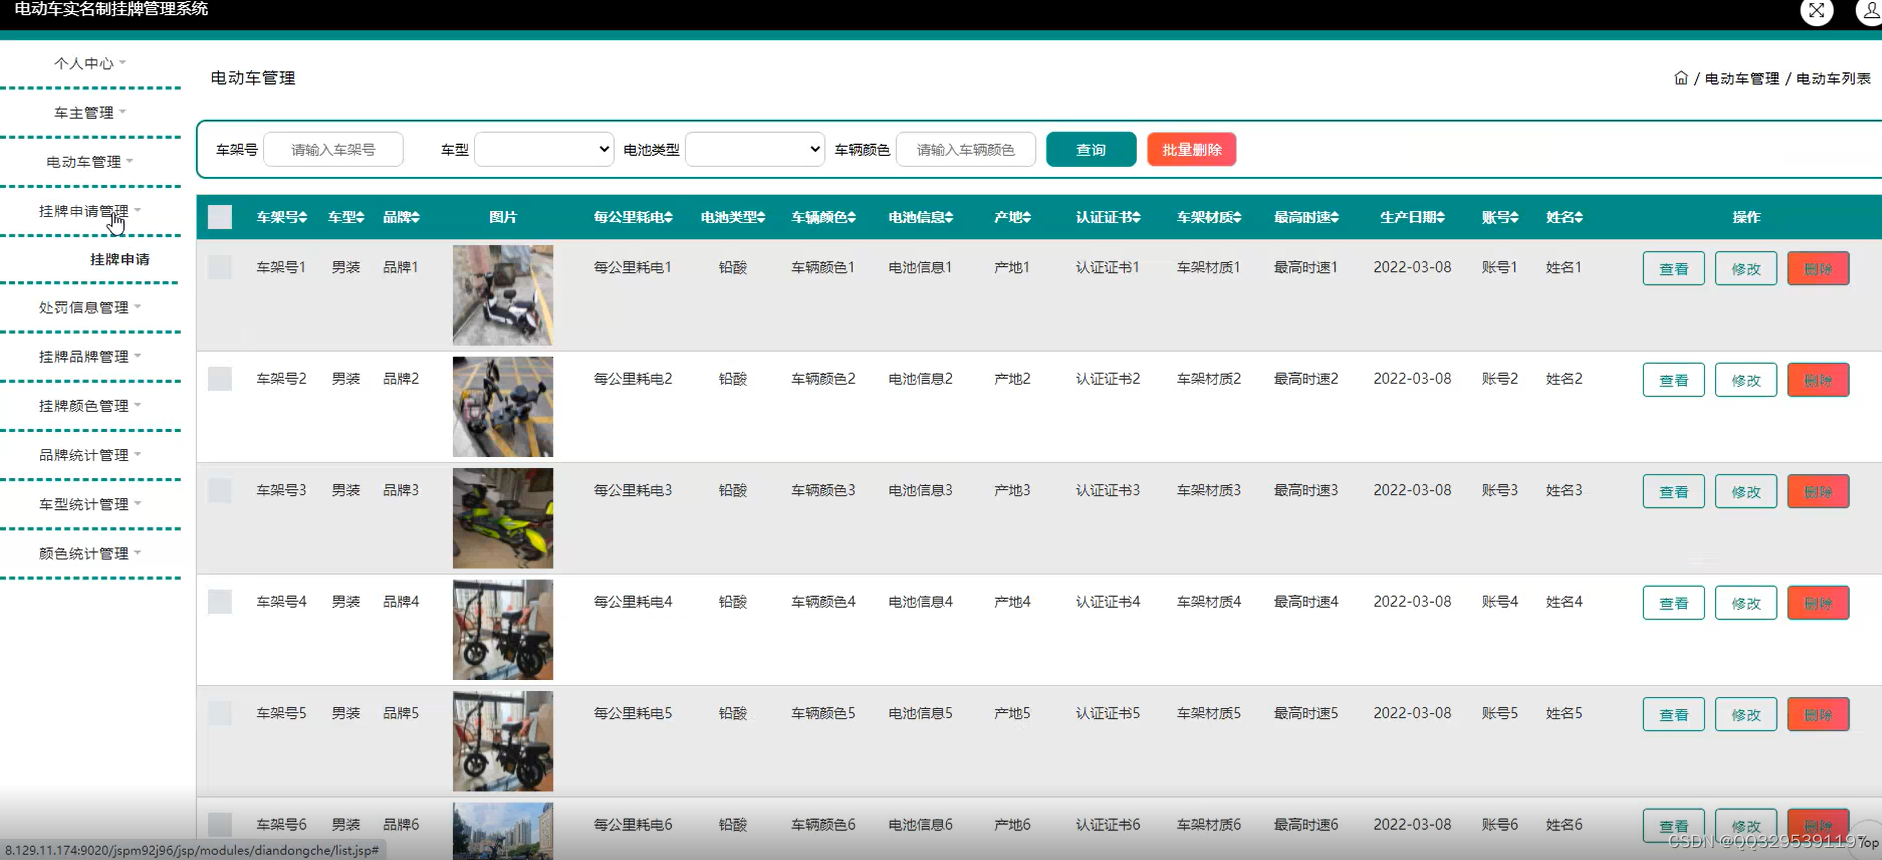Image resolution: width=1882 pixels, height=860 pixels.
Task: Check the row checkbox for 车架号5
Action: (x=220, y=713)
